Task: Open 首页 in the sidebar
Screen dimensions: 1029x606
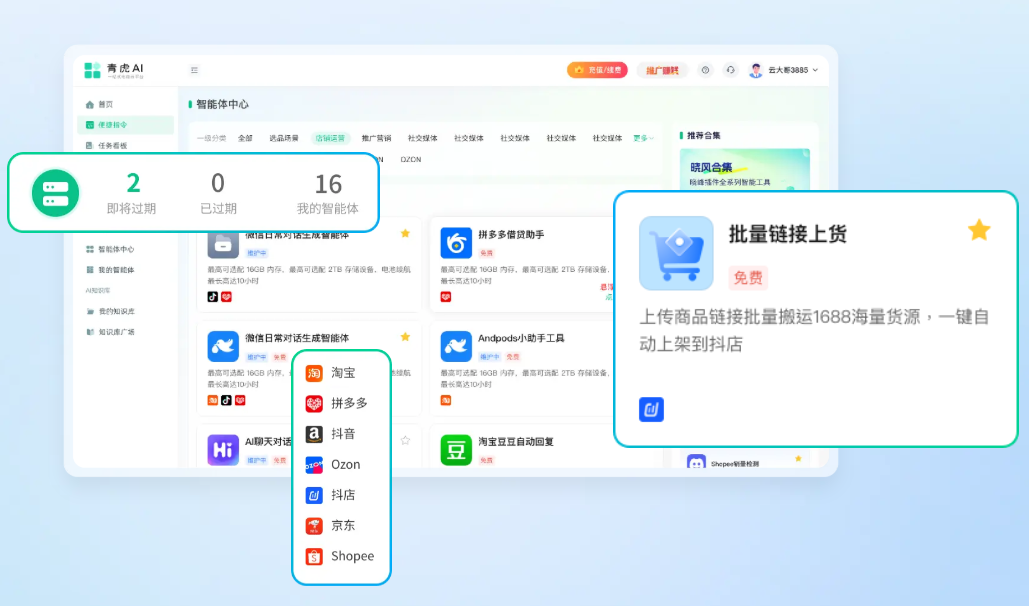Action: [105, 104]
